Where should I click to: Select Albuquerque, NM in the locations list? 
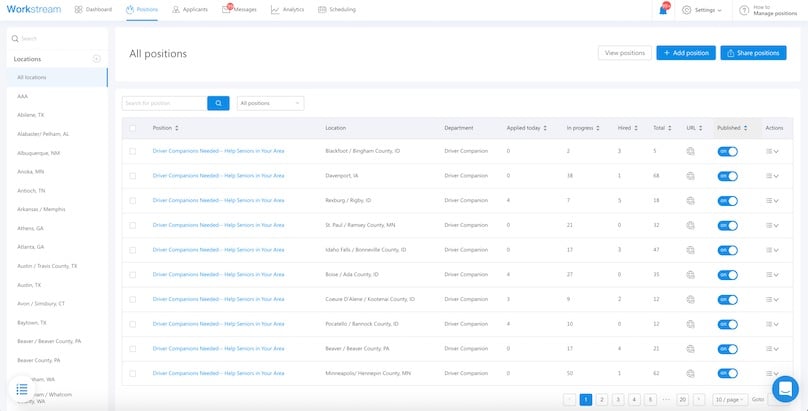(x=39, y=153)
